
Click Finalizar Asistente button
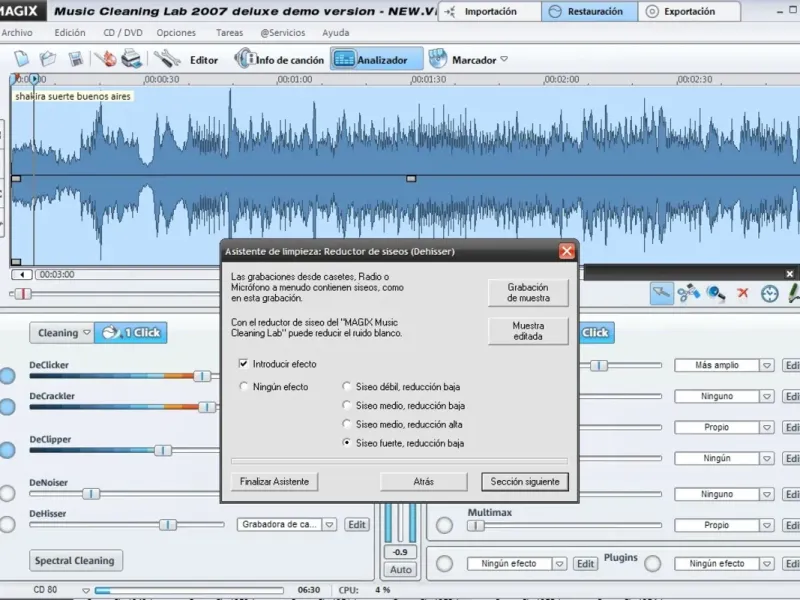[x=274, y=482]
